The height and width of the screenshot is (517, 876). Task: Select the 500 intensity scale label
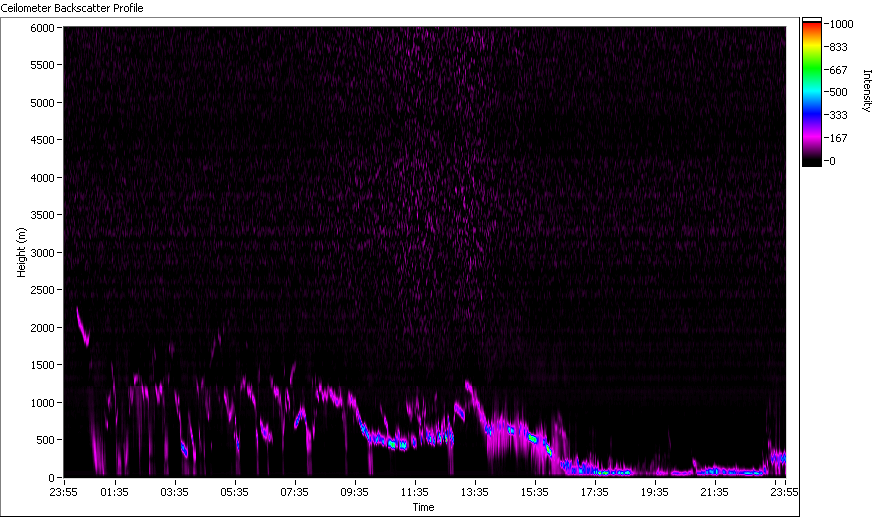click(x=839, y=92)
